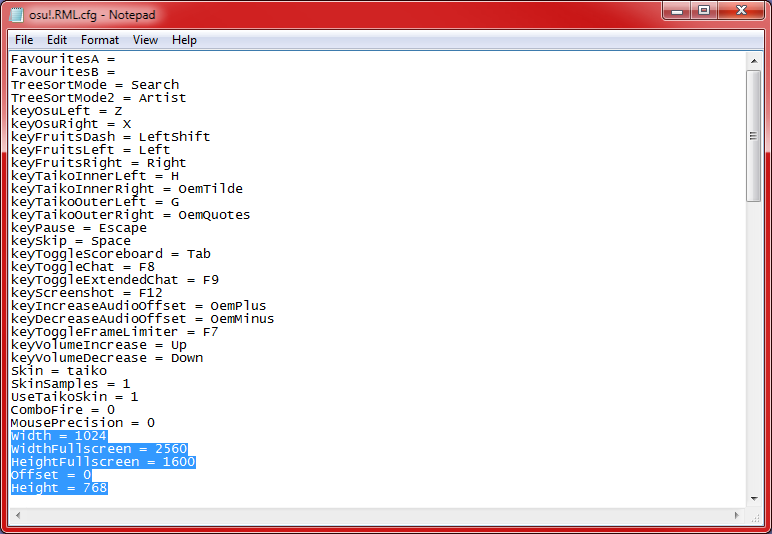
Task: Click the line 'keyFruitsDash = LeftShift'
Action: coord(111,137)
